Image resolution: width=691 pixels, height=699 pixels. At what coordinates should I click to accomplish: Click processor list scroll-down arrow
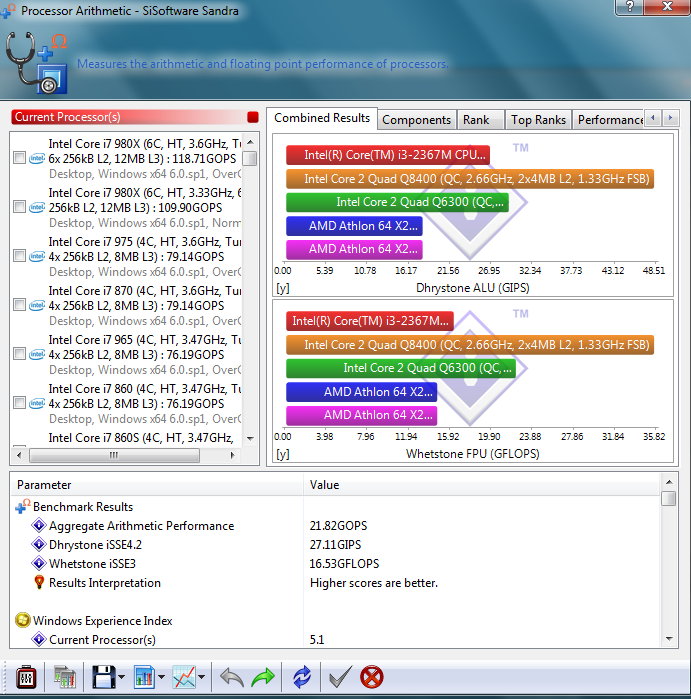click(250, 439)
